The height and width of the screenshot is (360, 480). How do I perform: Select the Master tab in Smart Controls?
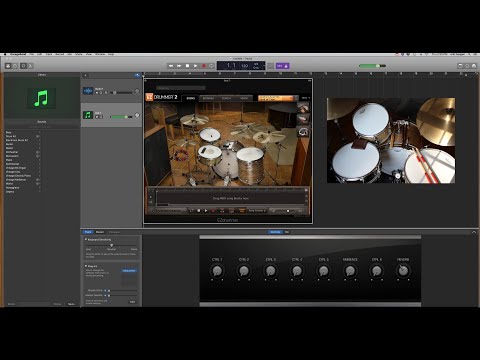(100, 232)
